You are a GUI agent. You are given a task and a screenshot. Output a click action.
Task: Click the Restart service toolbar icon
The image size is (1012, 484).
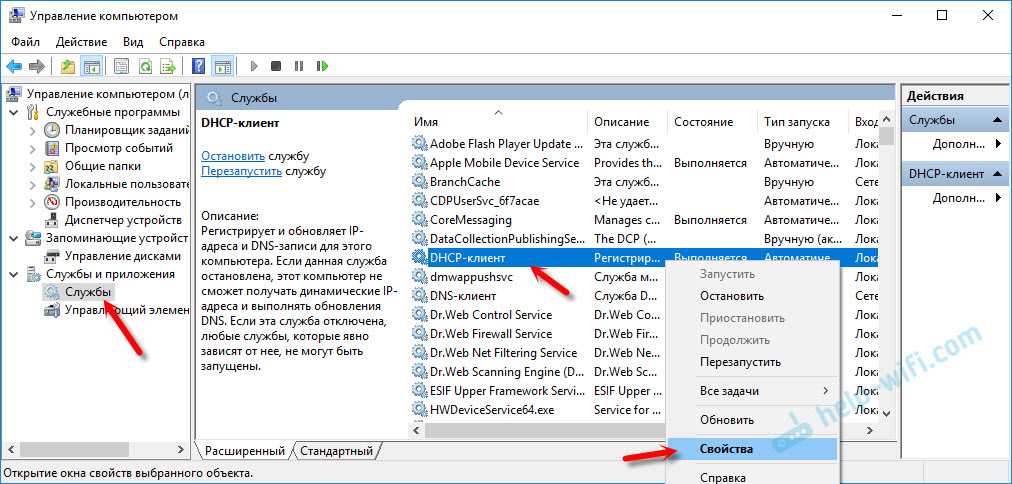tap(322, 66)
